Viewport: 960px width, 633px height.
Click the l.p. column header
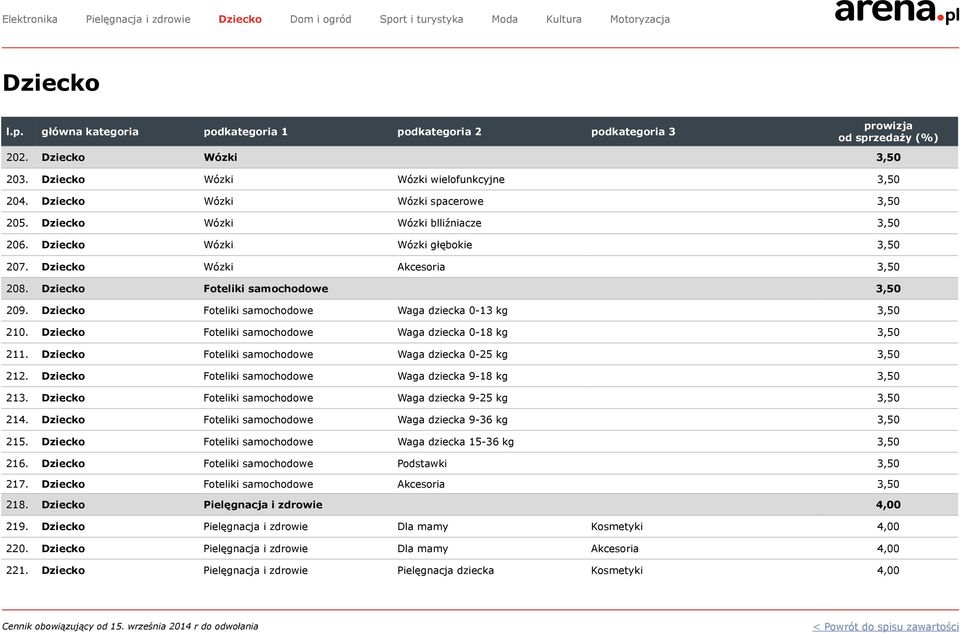(x=15, y=132)
